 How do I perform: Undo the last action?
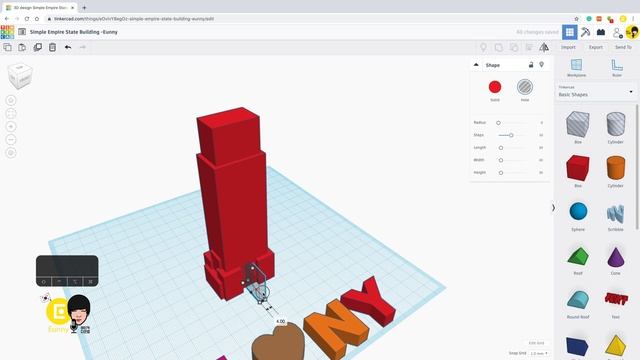click(68, 47)
